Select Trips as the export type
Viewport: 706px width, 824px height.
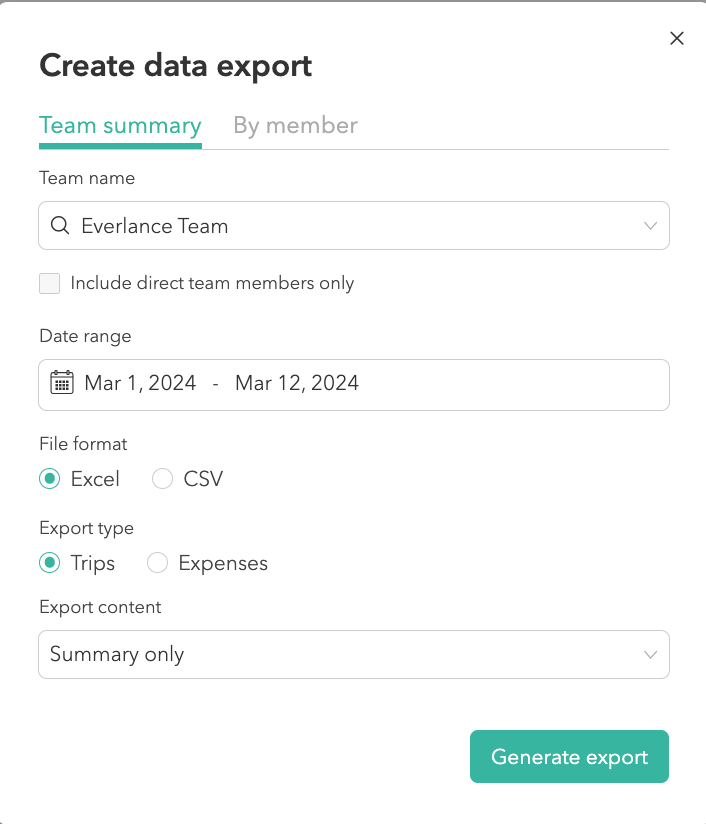[x=50, y=563]
